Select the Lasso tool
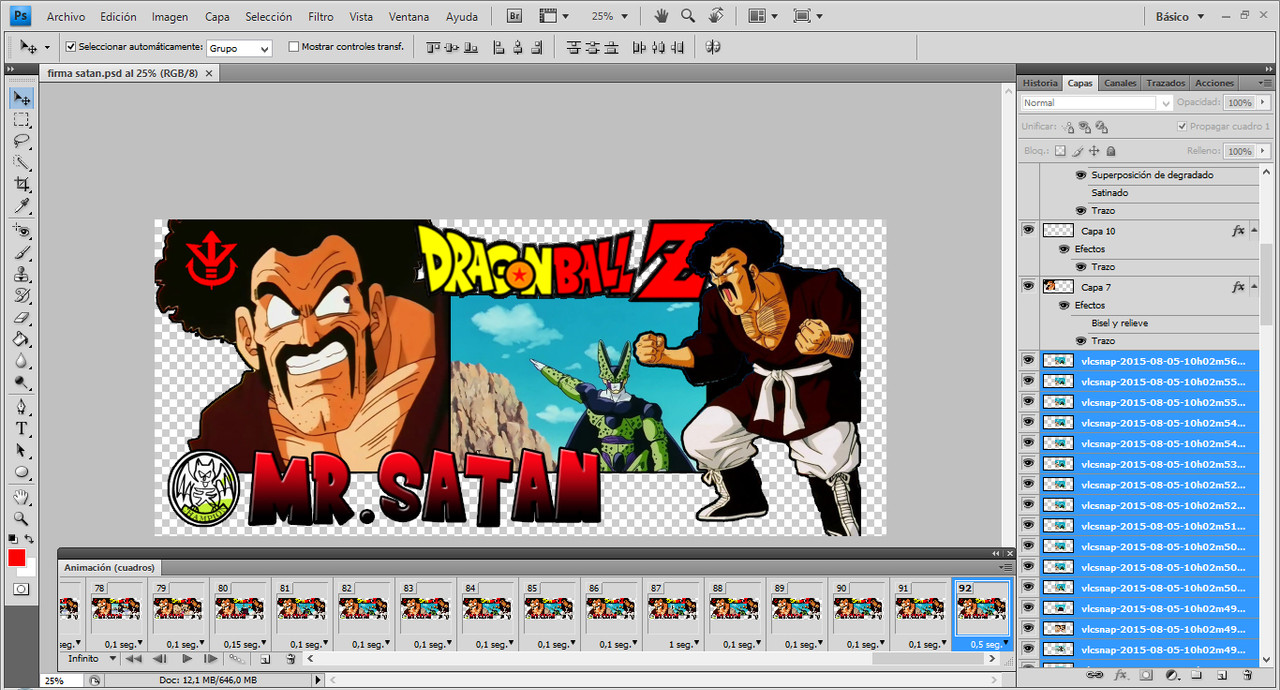 click(x=21, y=141)
